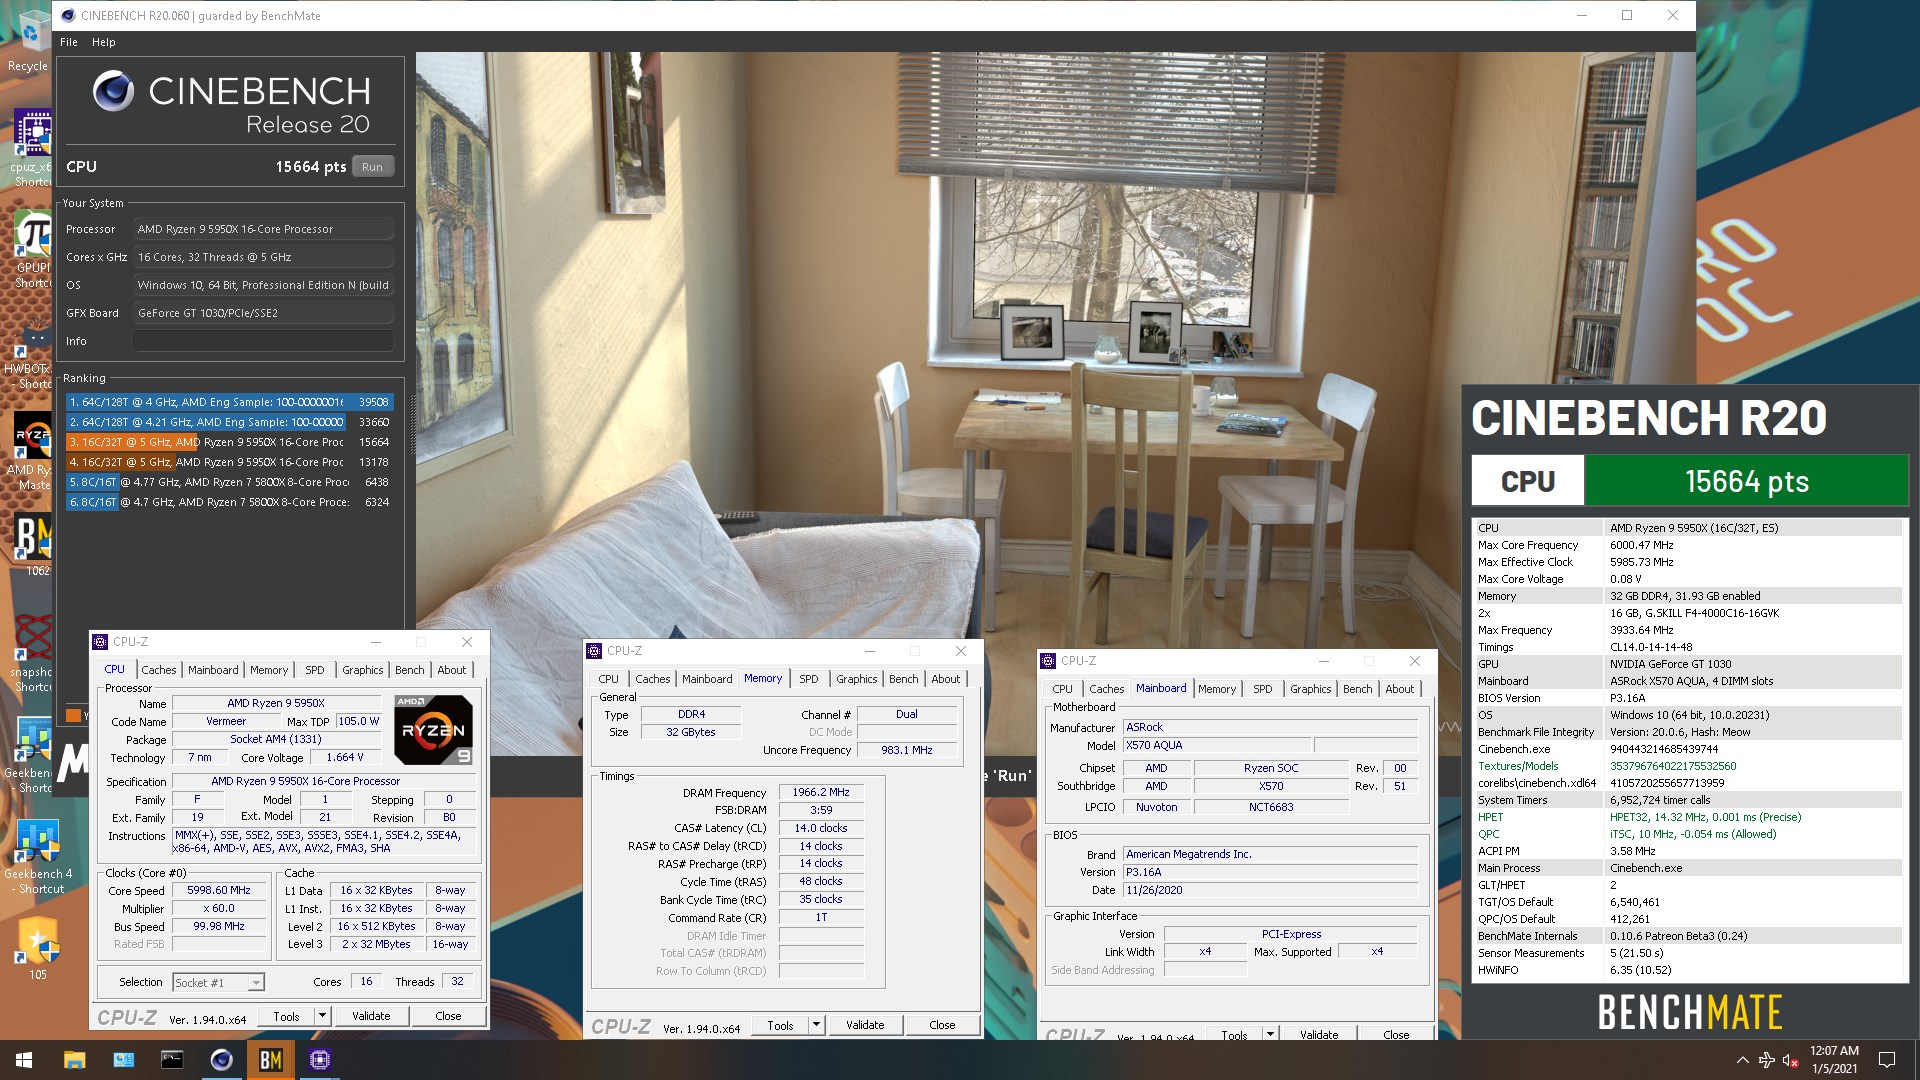Viewport: 1920px width, 1080px height.
Task: Click the Cinebench Info input field
Action: coord(264,341)
